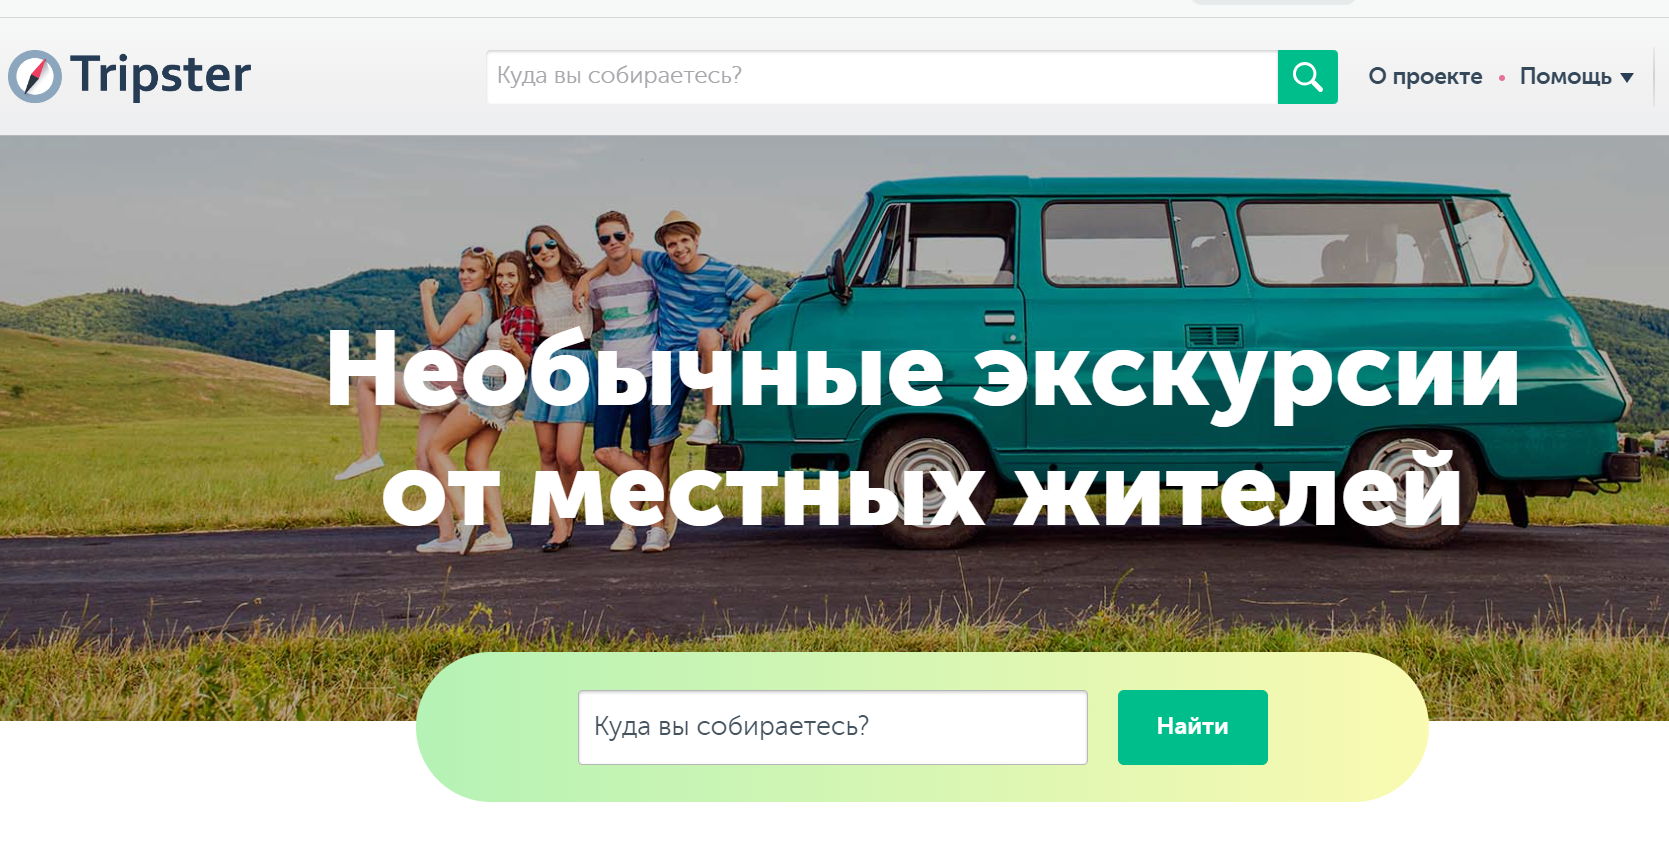The height and width of the screenshot is (845, 1669).
Task: Click the «Необычные экскурсии» headline
Action: [920, 372]
